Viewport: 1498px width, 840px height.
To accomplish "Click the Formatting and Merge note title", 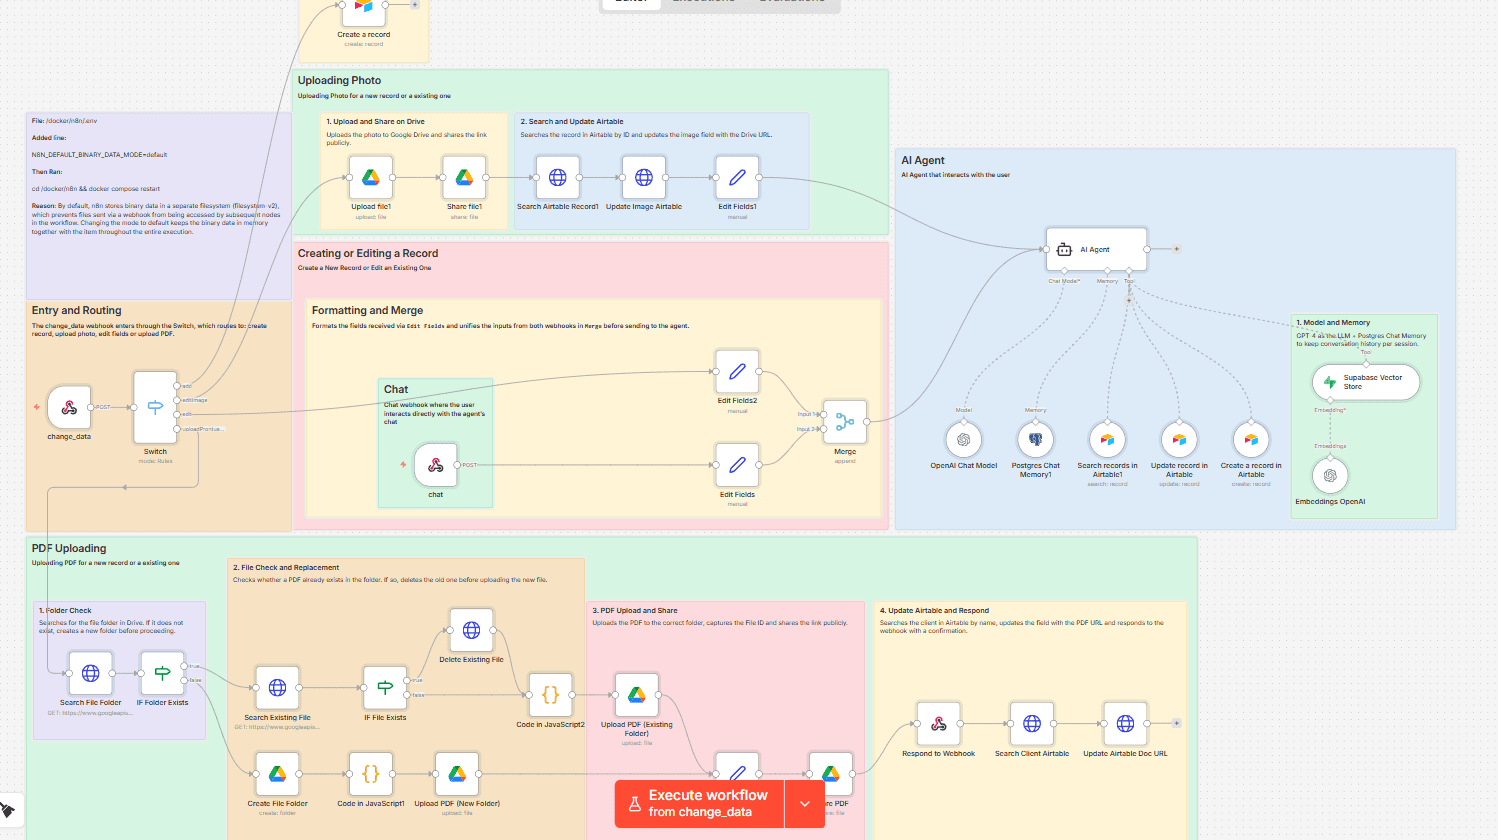I will [x=367, y=310].
